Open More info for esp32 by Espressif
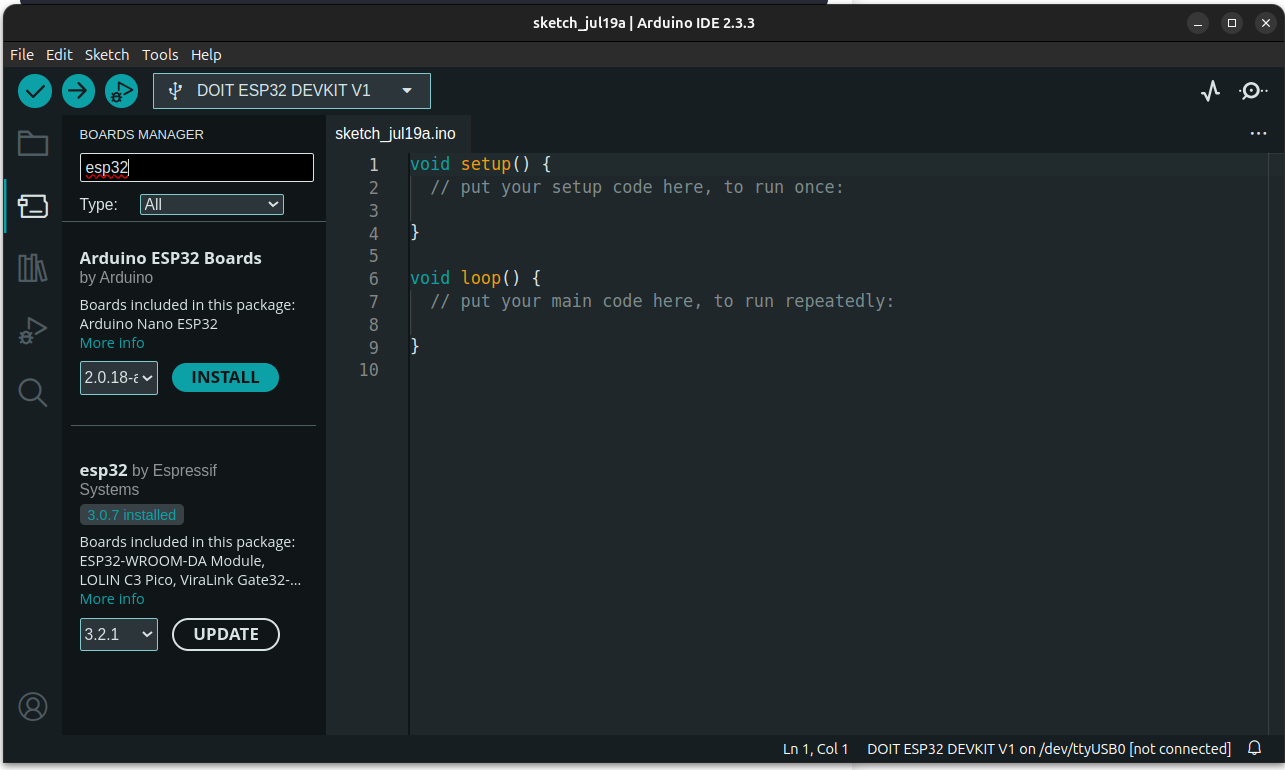Screen dimensions: 1285x770 pos(112,599)
